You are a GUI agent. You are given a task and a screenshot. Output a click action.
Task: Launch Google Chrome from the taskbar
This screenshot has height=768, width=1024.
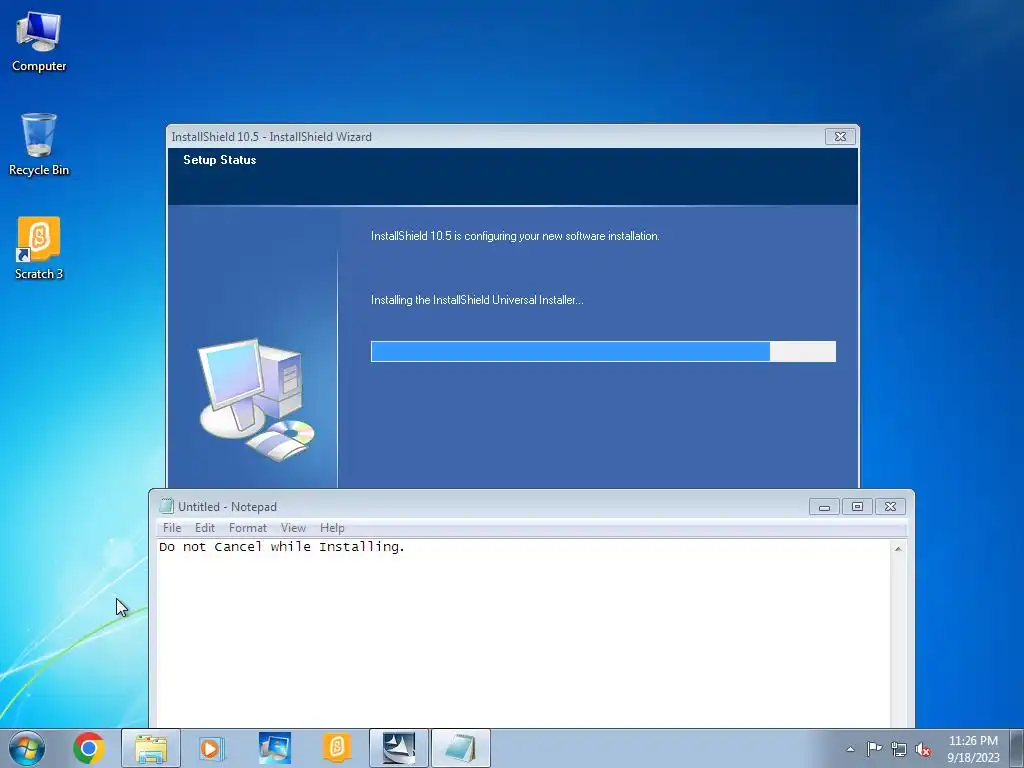89,748
